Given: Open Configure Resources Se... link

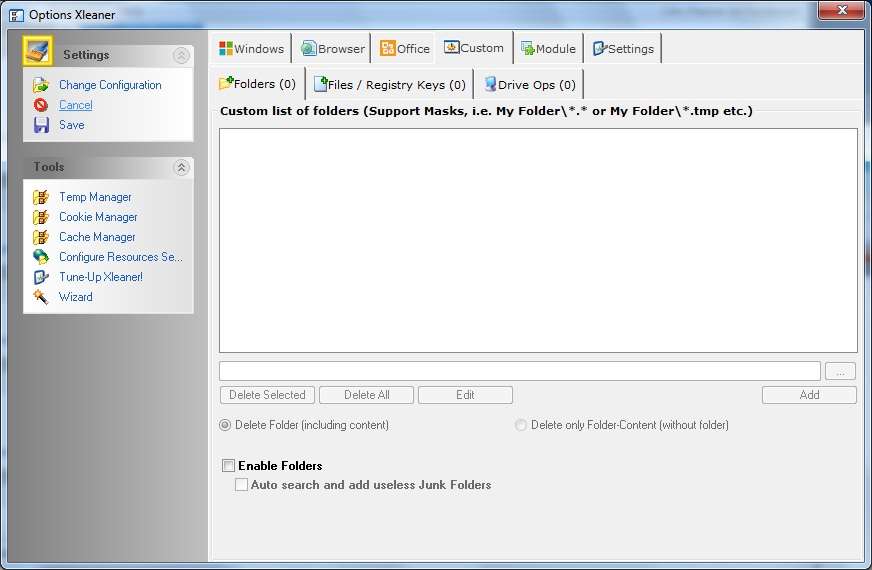Looking at the screenshot, I should point(121,257).
